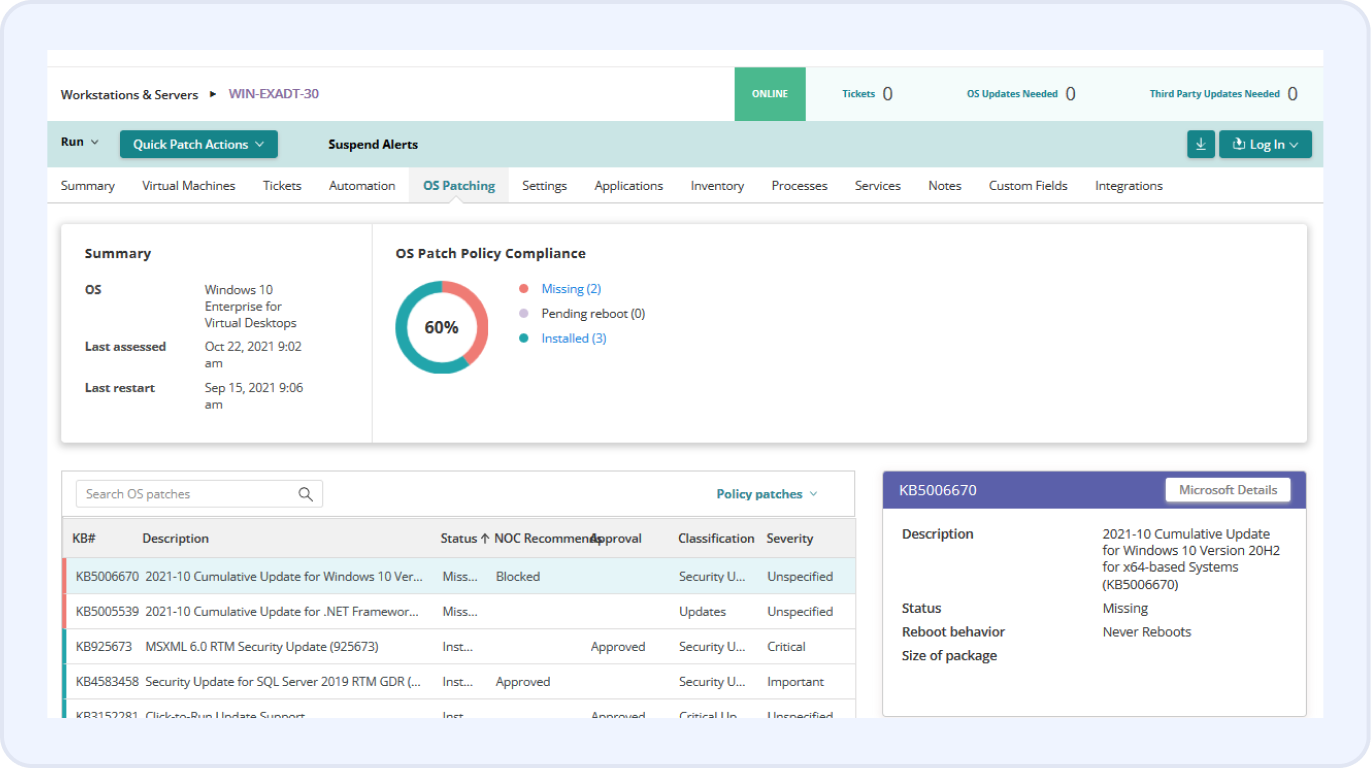Click the magnifier icon in Search OS patches
This screenshot has width=1371, height=768.
pos(306,494)
